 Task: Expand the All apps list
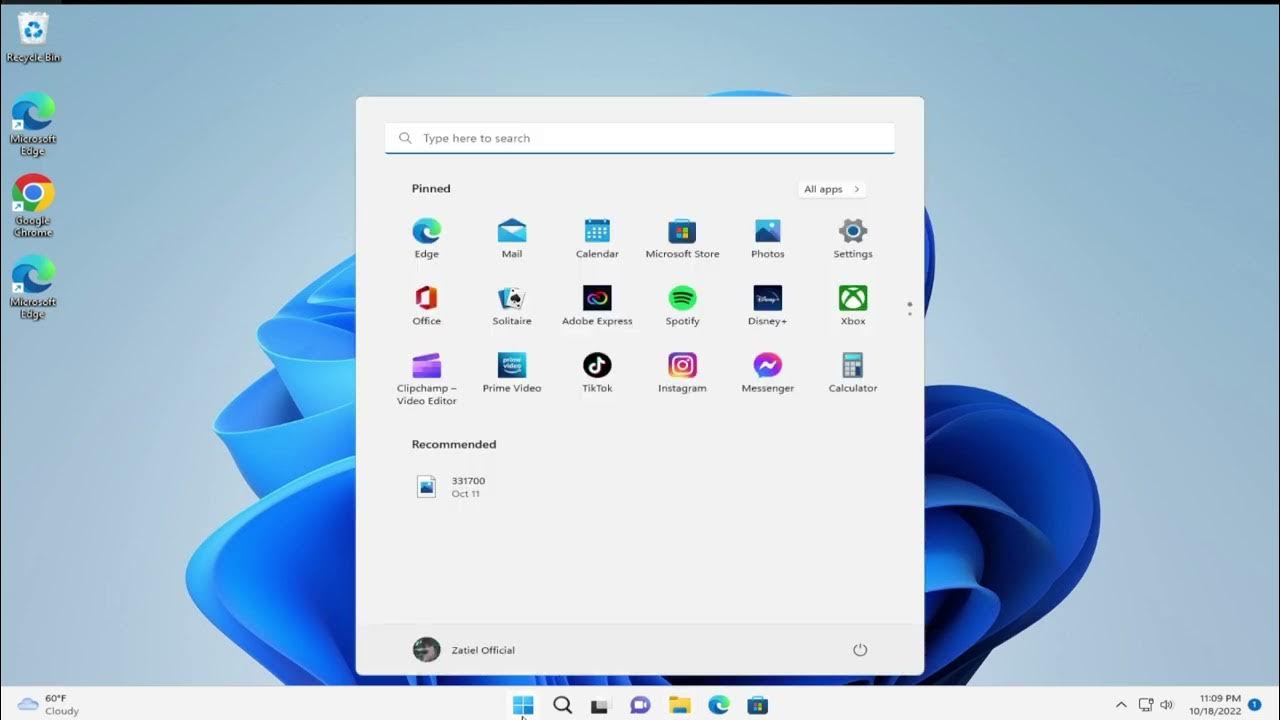[832, 189]
